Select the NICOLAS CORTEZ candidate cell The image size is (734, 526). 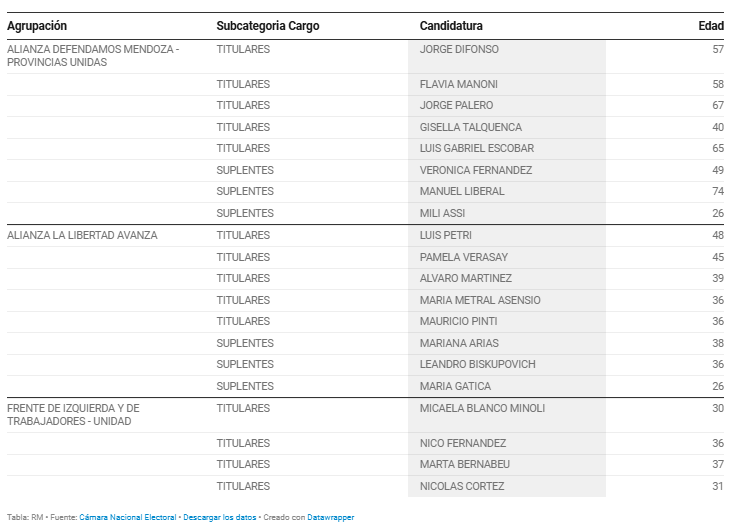(462, 486)
